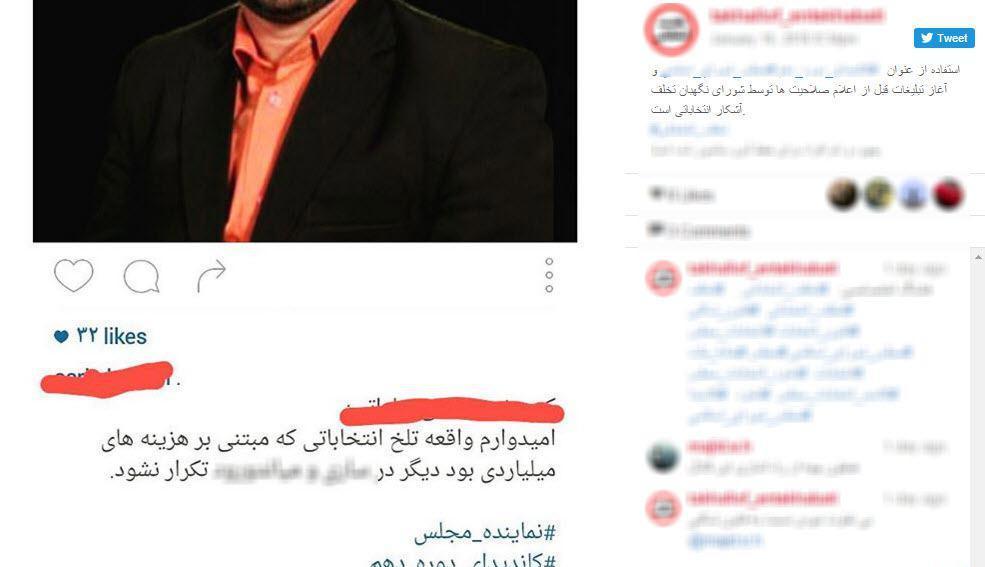Click the small blue heart beside likes
The width and height of the screenshot is (985, 567).
coord(61,337)
